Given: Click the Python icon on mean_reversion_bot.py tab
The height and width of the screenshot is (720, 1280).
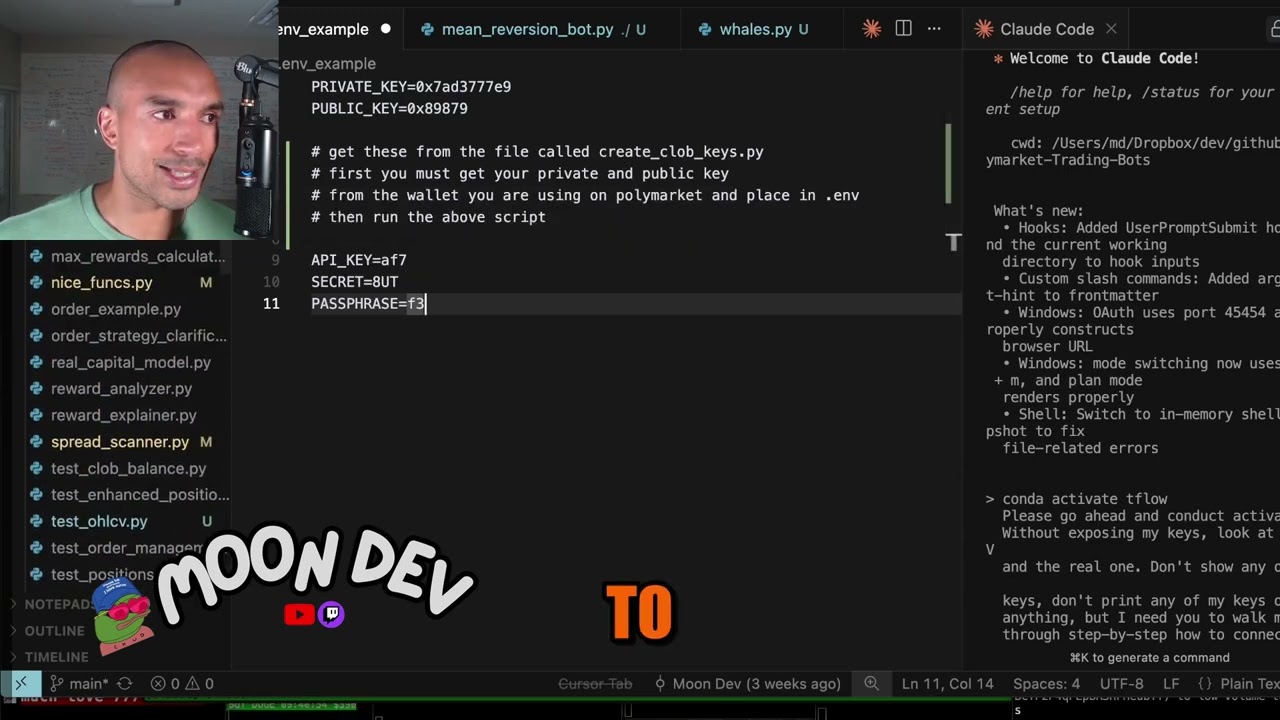Looking at the screenshot, I should (428, 29).
